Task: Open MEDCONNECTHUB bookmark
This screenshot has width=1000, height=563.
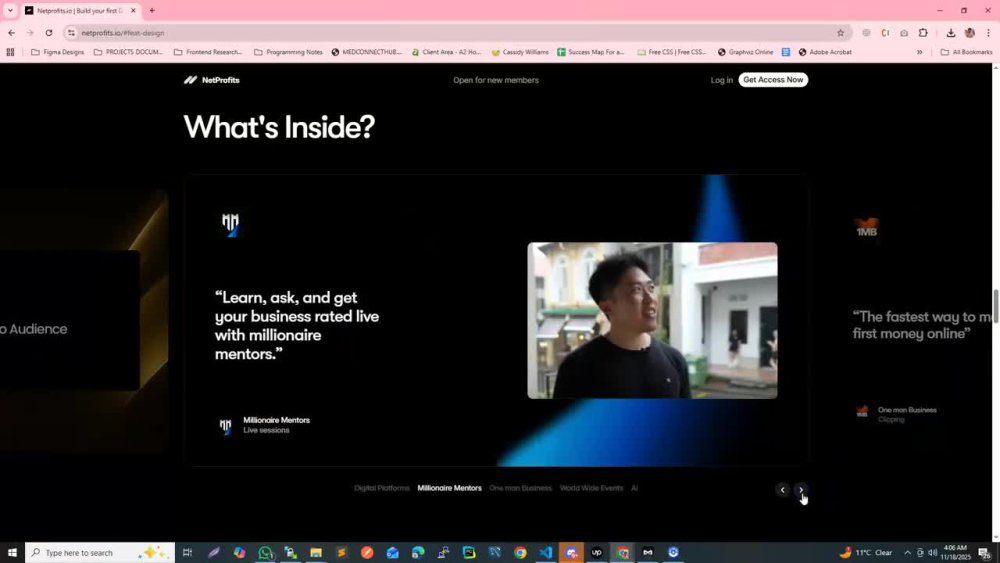Action: (367, 52)
